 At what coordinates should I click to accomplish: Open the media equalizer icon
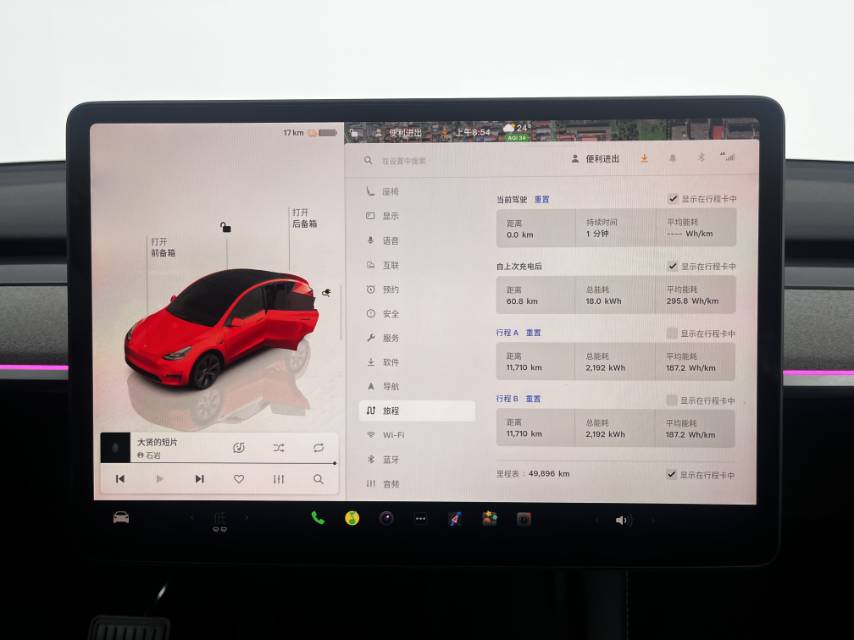(278, 479)
